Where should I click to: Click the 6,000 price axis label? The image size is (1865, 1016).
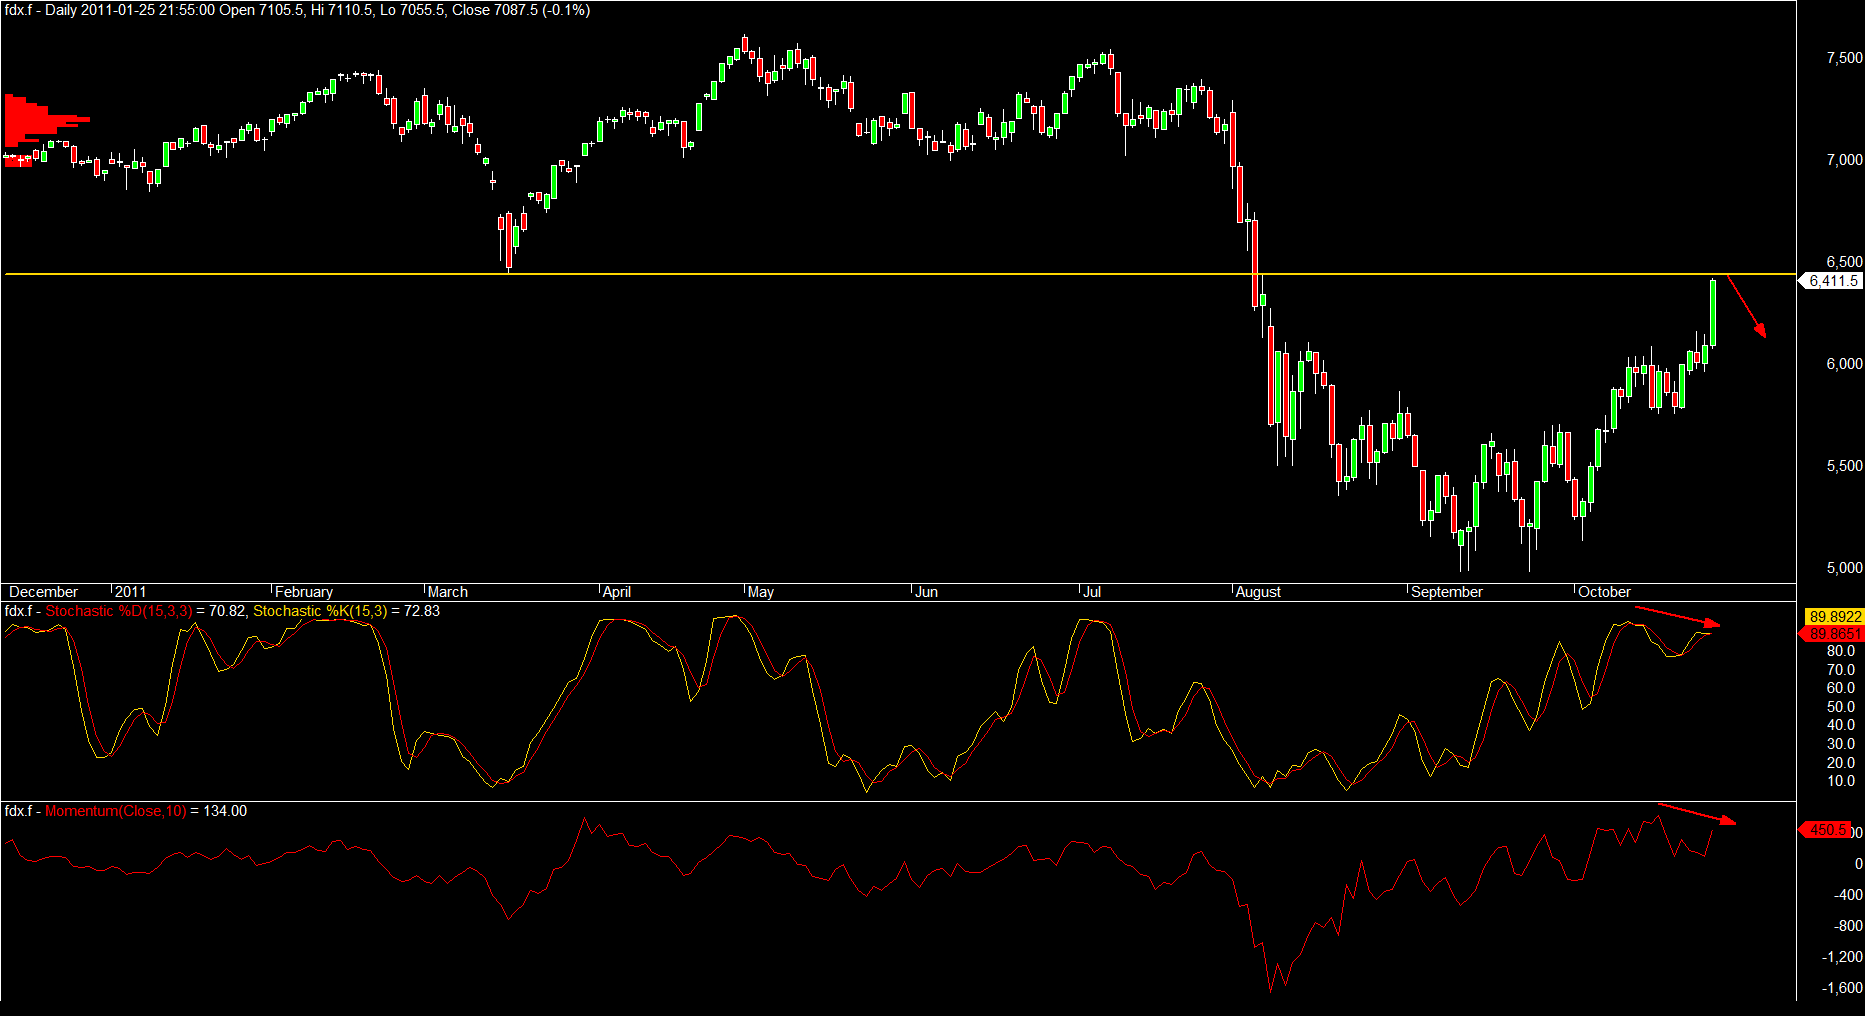point(1844,364)
